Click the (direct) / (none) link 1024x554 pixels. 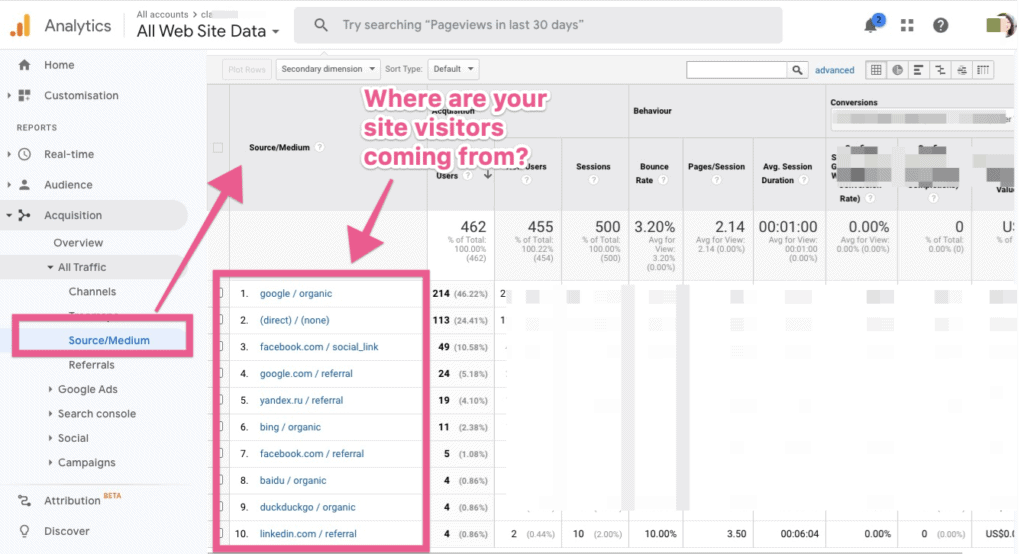click(295, 320)
